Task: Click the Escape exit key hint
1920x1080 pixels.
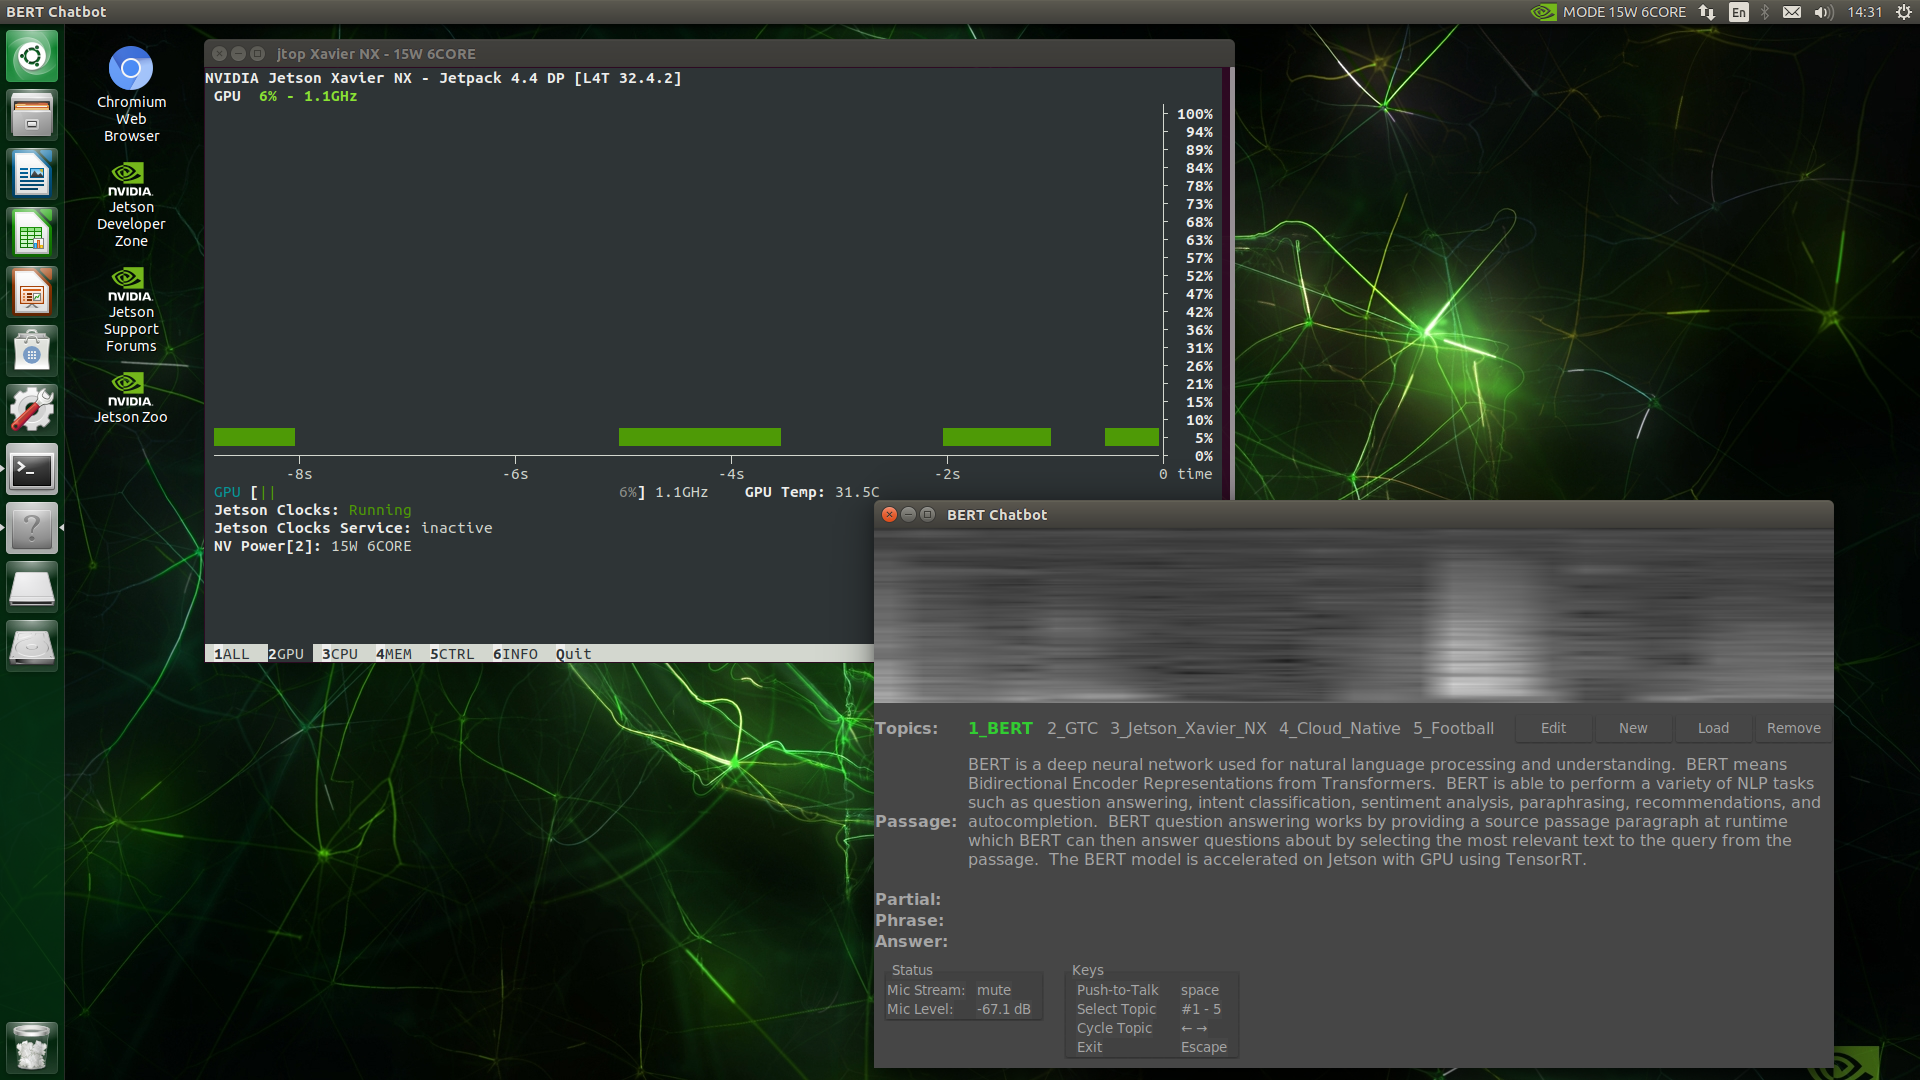Action: coord(1204,1047)
